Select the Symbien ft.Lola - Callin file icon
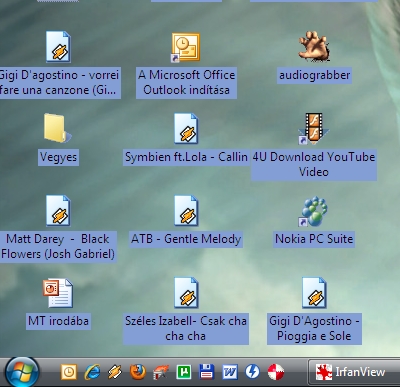The height and width of the screenshot is (387, 400). click(186, 129)
